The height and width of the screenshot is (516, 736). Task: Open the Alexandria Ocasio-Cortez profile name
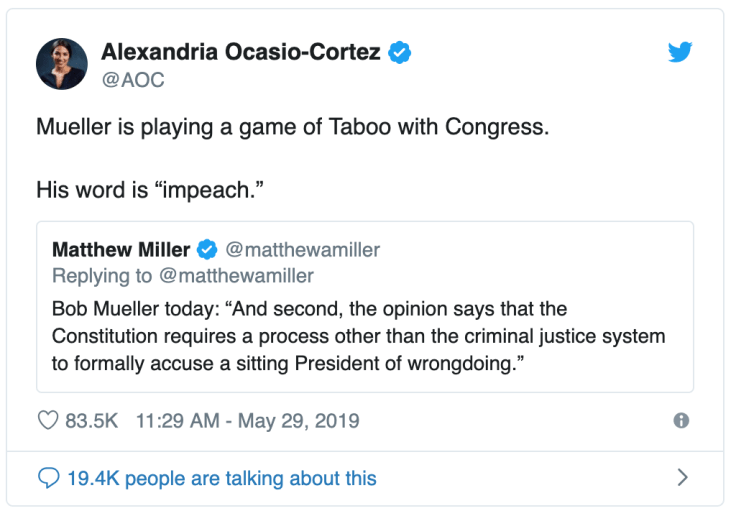(241, 52)
